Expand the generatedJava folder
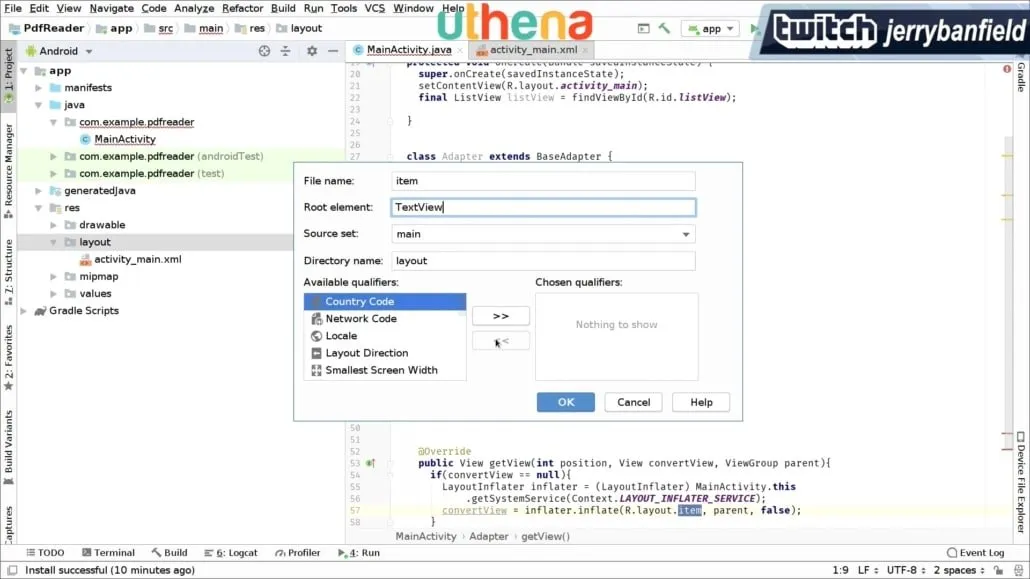This screenshot has height=579, width=1030. (x=39, y=191)
